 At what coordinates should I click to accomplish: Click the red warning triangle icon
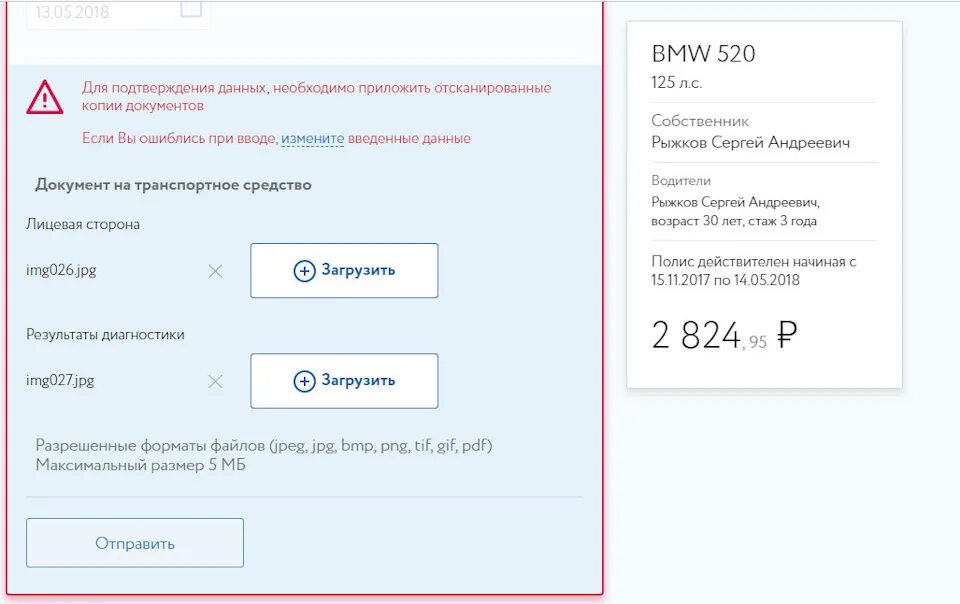pyautogui.click(x=45, y=97)
